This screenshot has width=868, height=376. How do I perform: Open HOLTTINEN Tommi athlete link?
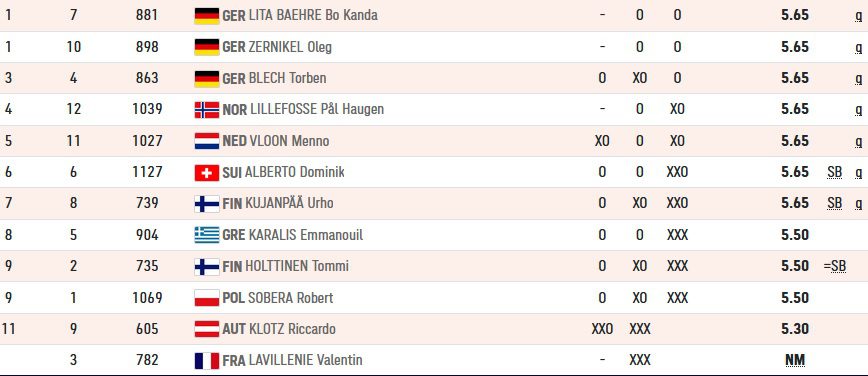pos(298,266)
